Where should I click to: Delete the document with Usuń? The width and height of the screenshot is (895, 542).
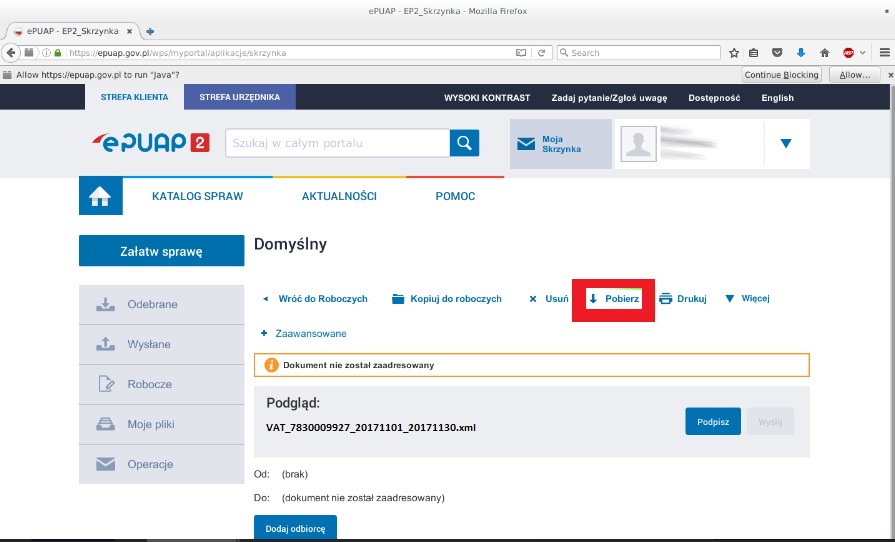(548, 299)
